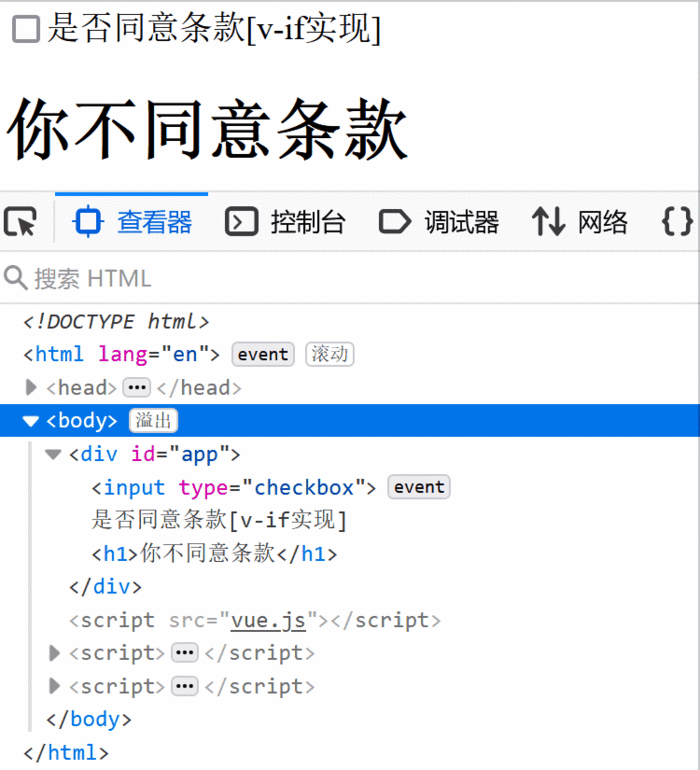
Task: Collapse the div id="app" node
Action: tap(53, 454)
